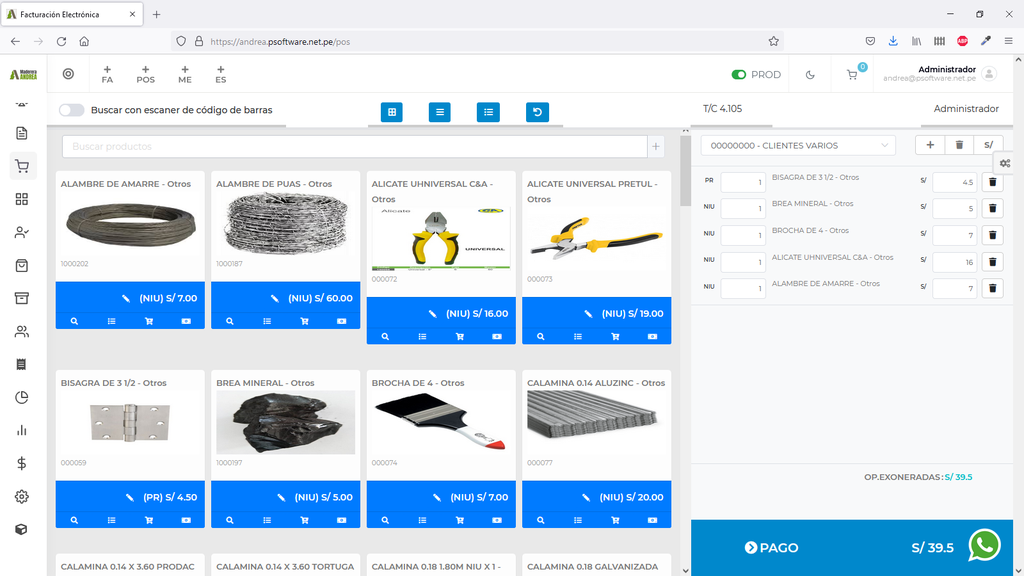Open a new browser tab
This screenshot has height=576, width=1024.
tap(157, 14)
